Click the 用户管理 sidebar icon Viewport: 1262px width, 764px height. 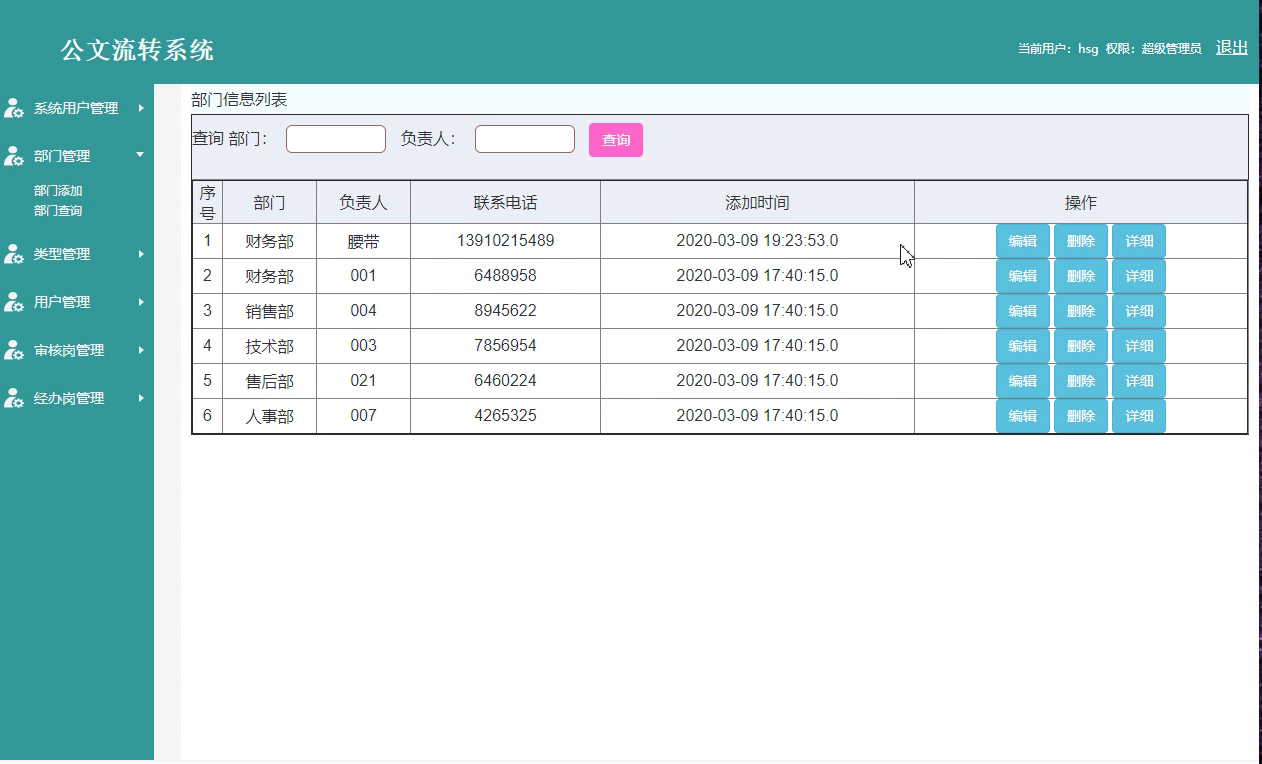(14, 302)
